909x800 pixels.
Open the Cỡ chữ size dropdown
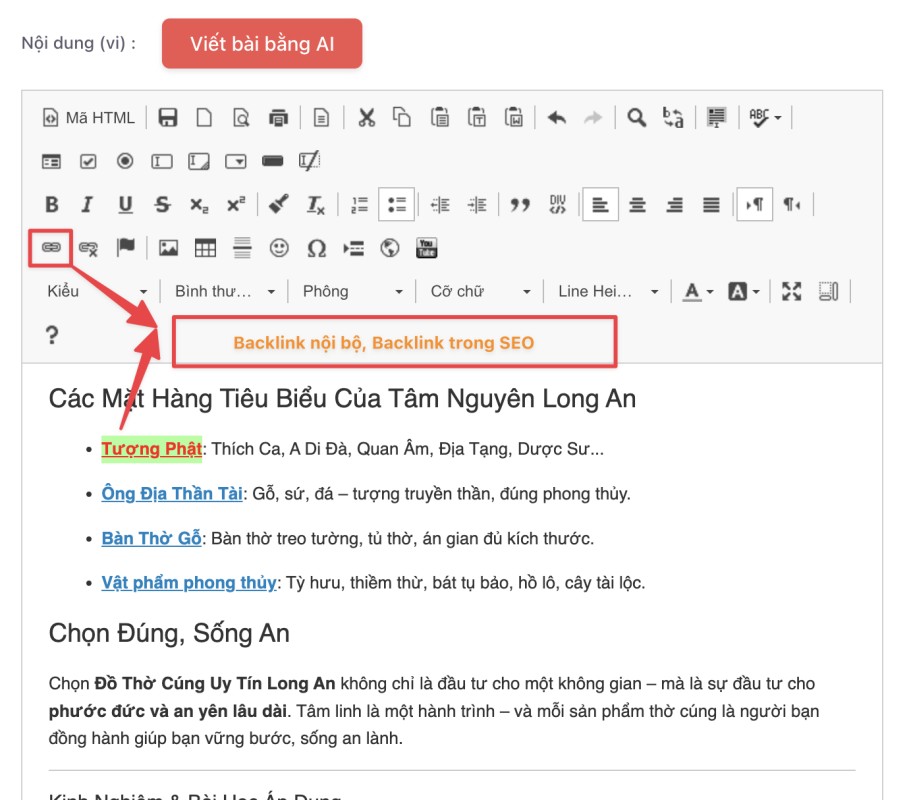click(480, 291)
